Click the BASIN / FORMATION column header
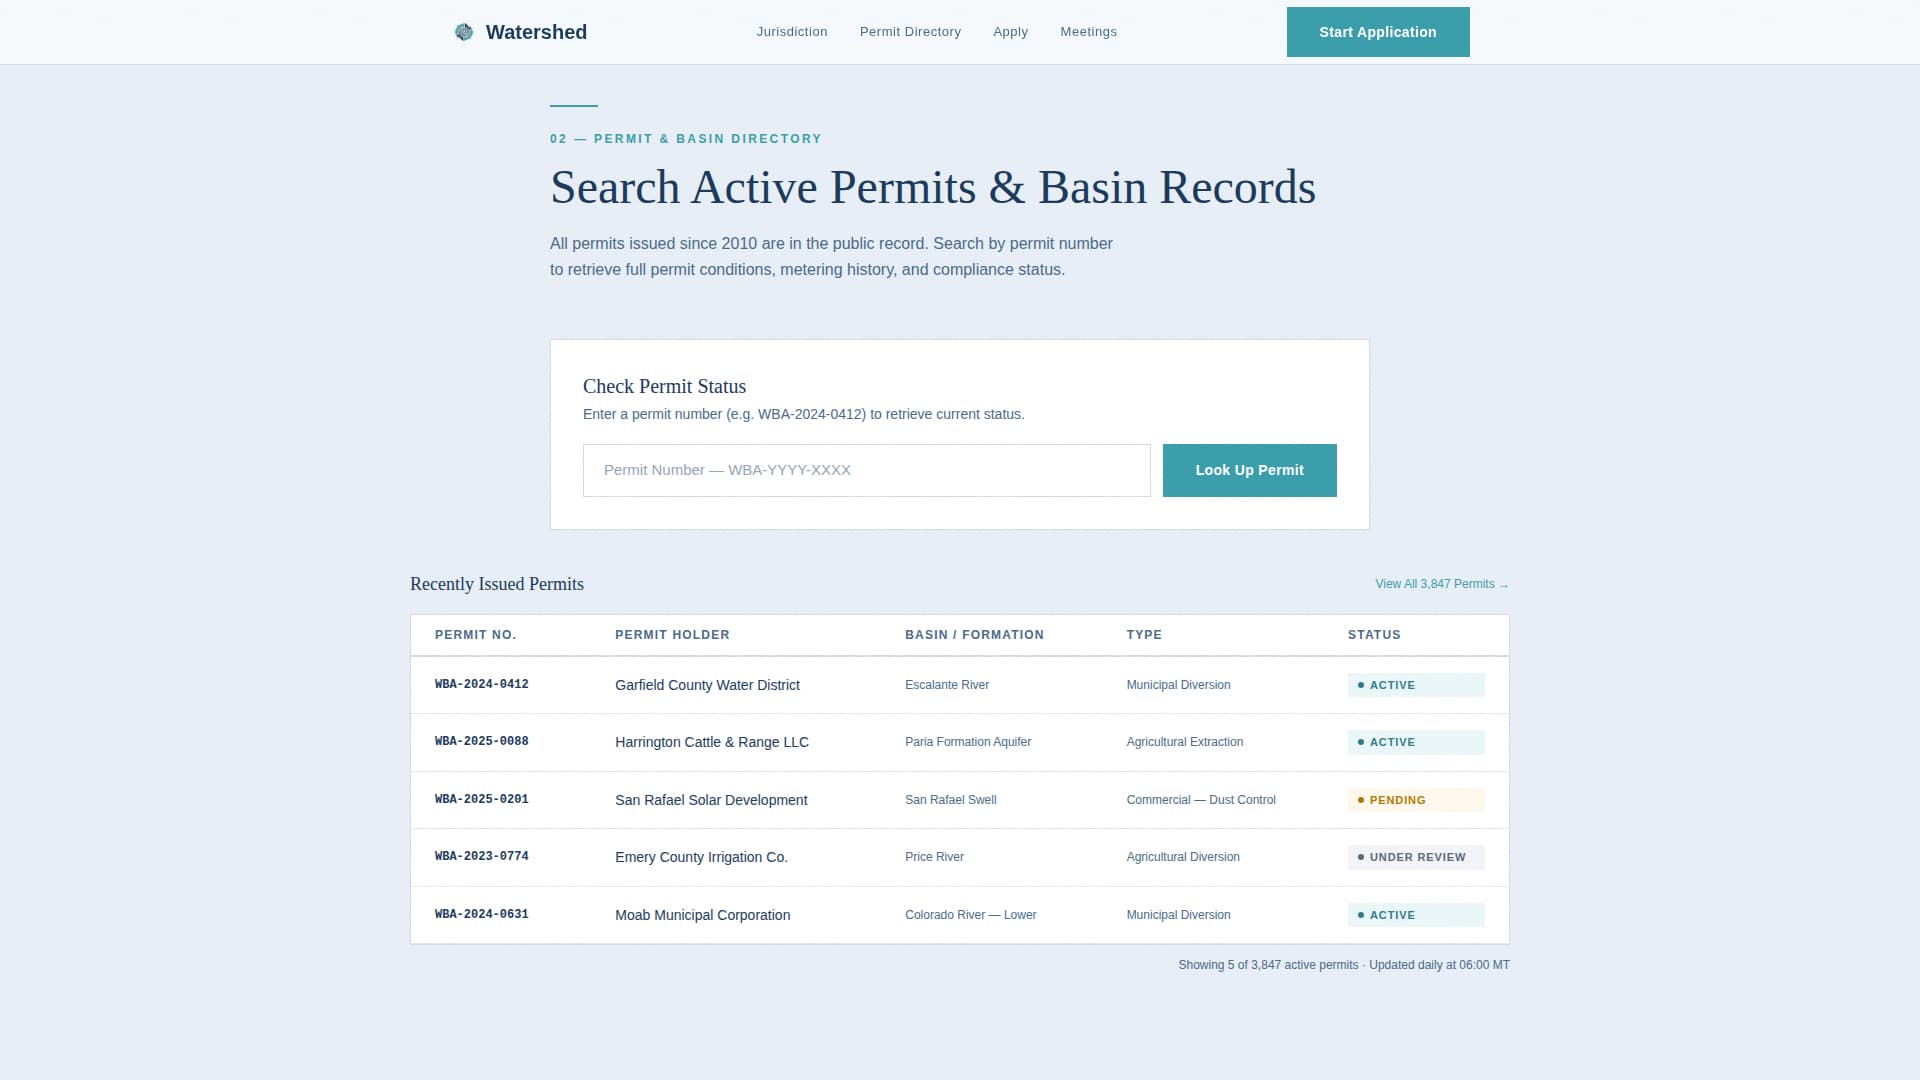The height and width of the screenshot is (1080, 1920). 974,635
